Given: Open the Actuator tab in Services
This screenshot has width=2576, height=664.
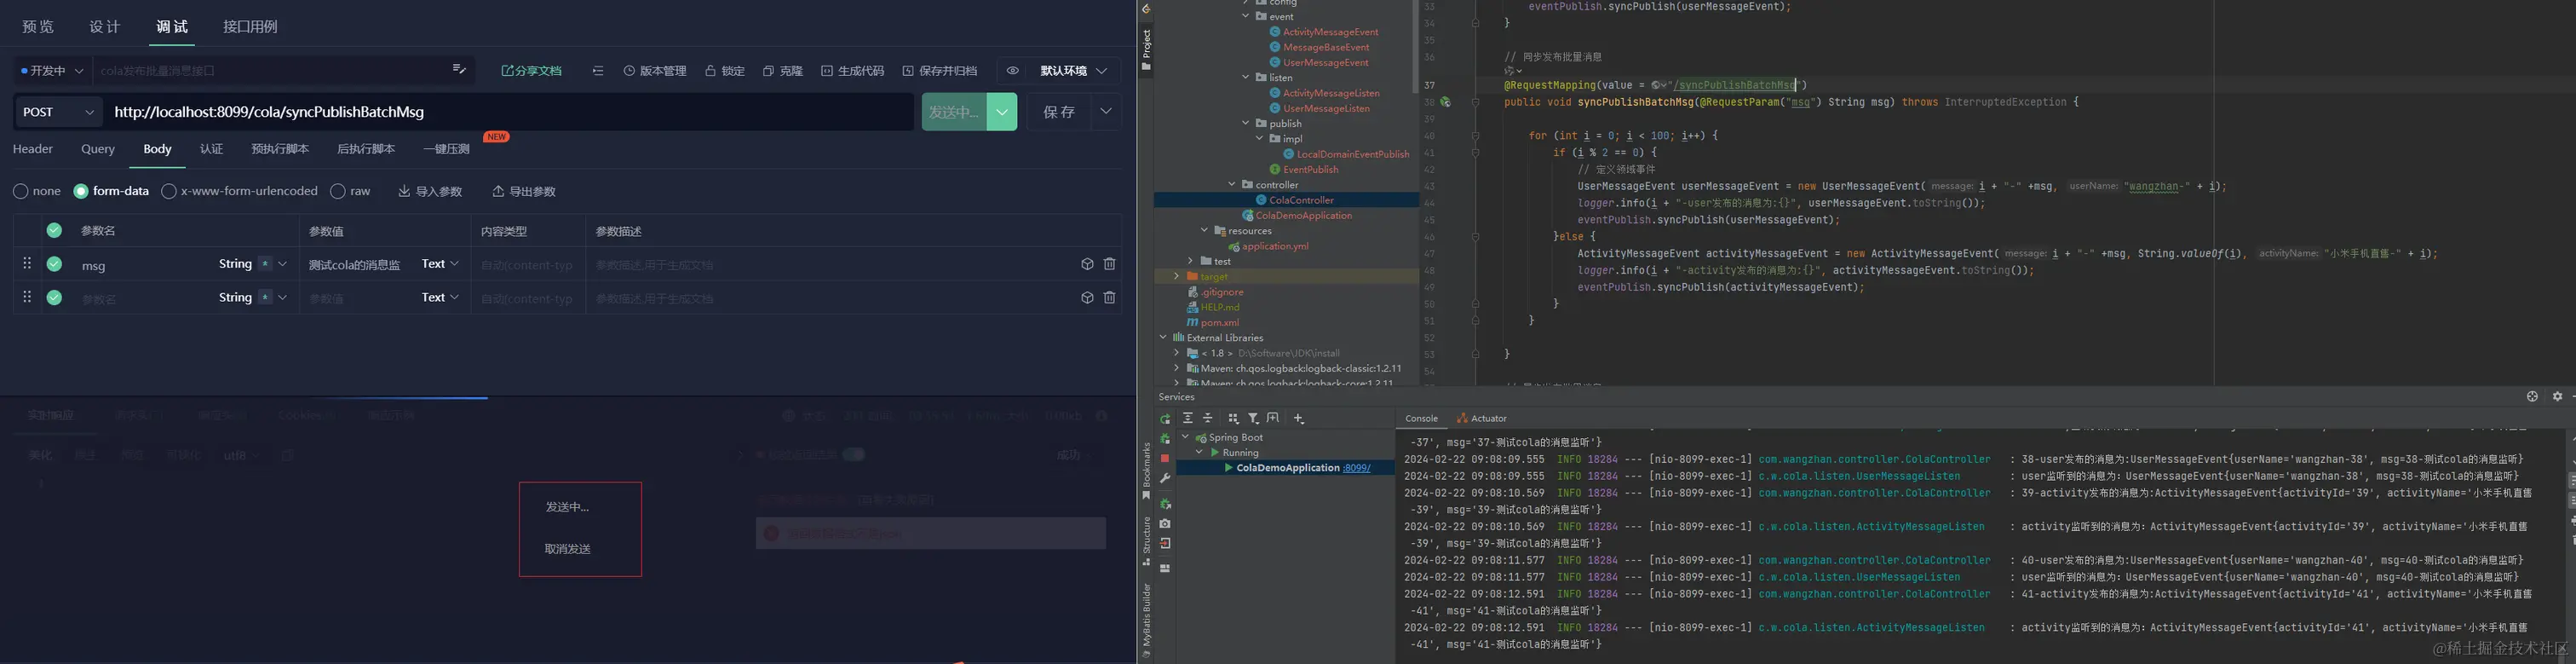Looking at the screenshot, I should pyautogui.click(x=1482, y=419).
